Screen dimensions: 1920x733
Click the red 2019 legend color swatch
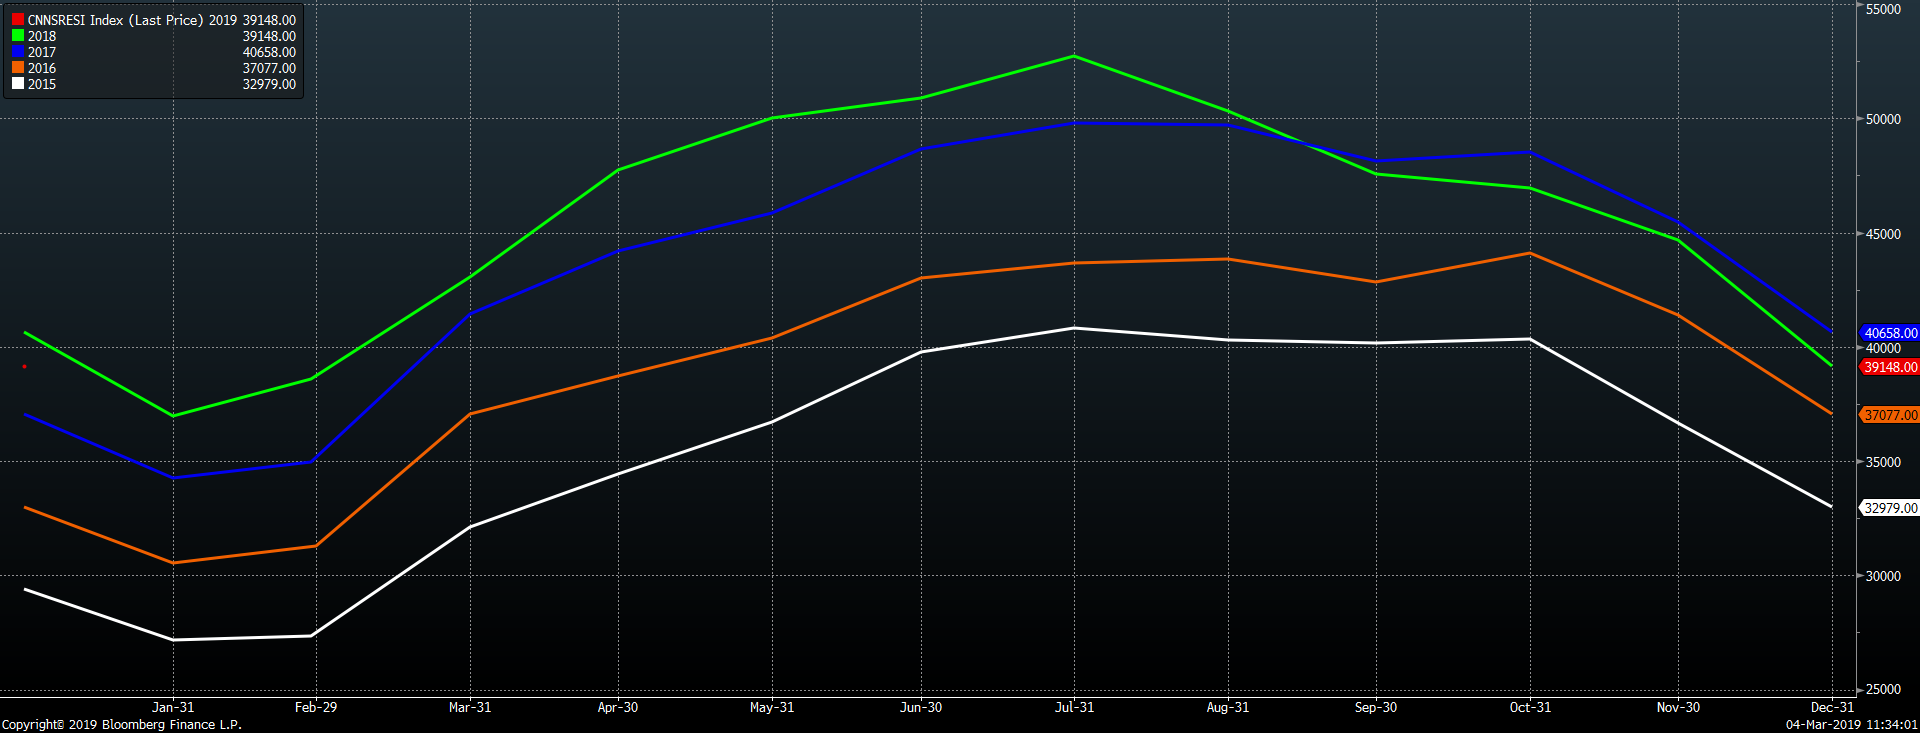tap(18, 20)
